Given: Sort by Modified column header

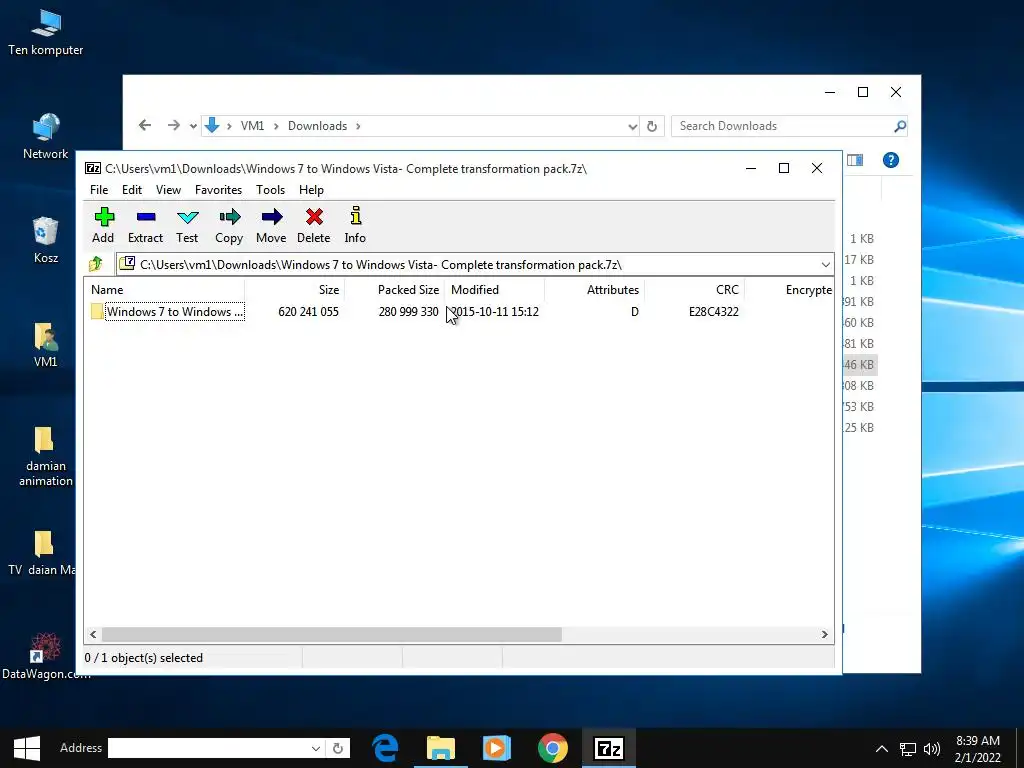Looking at the screenshot, I should tap(494, 290).
